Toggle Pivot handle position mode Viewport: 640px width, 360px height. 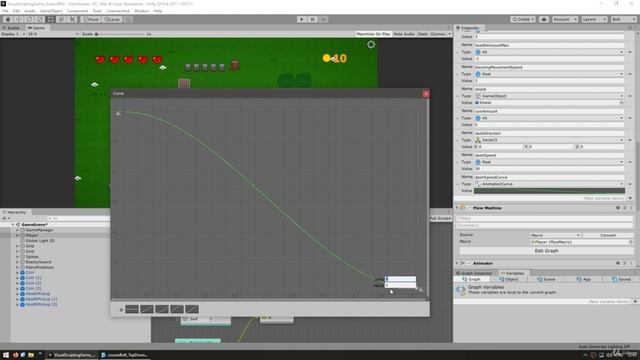[x=91, y=19]
